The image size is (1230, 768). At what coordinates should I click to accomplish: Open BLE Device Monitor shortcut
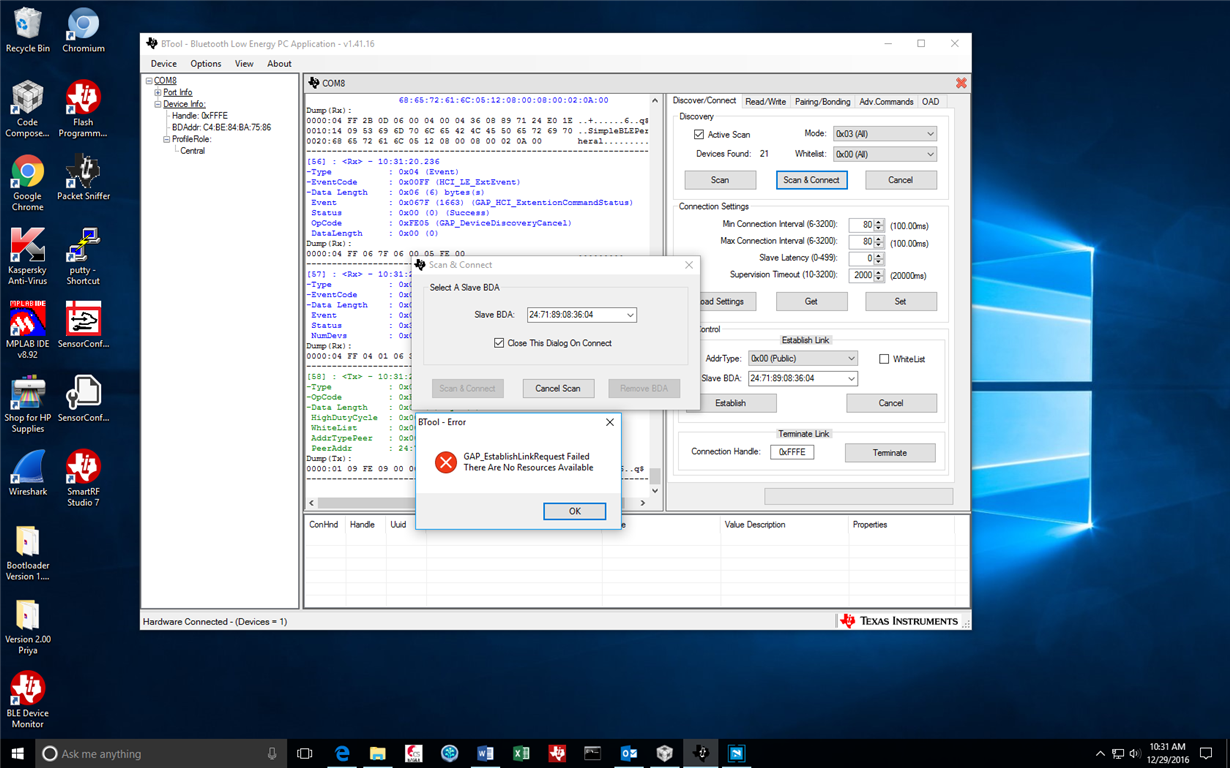pyautogui.click(x=27, y=690)
